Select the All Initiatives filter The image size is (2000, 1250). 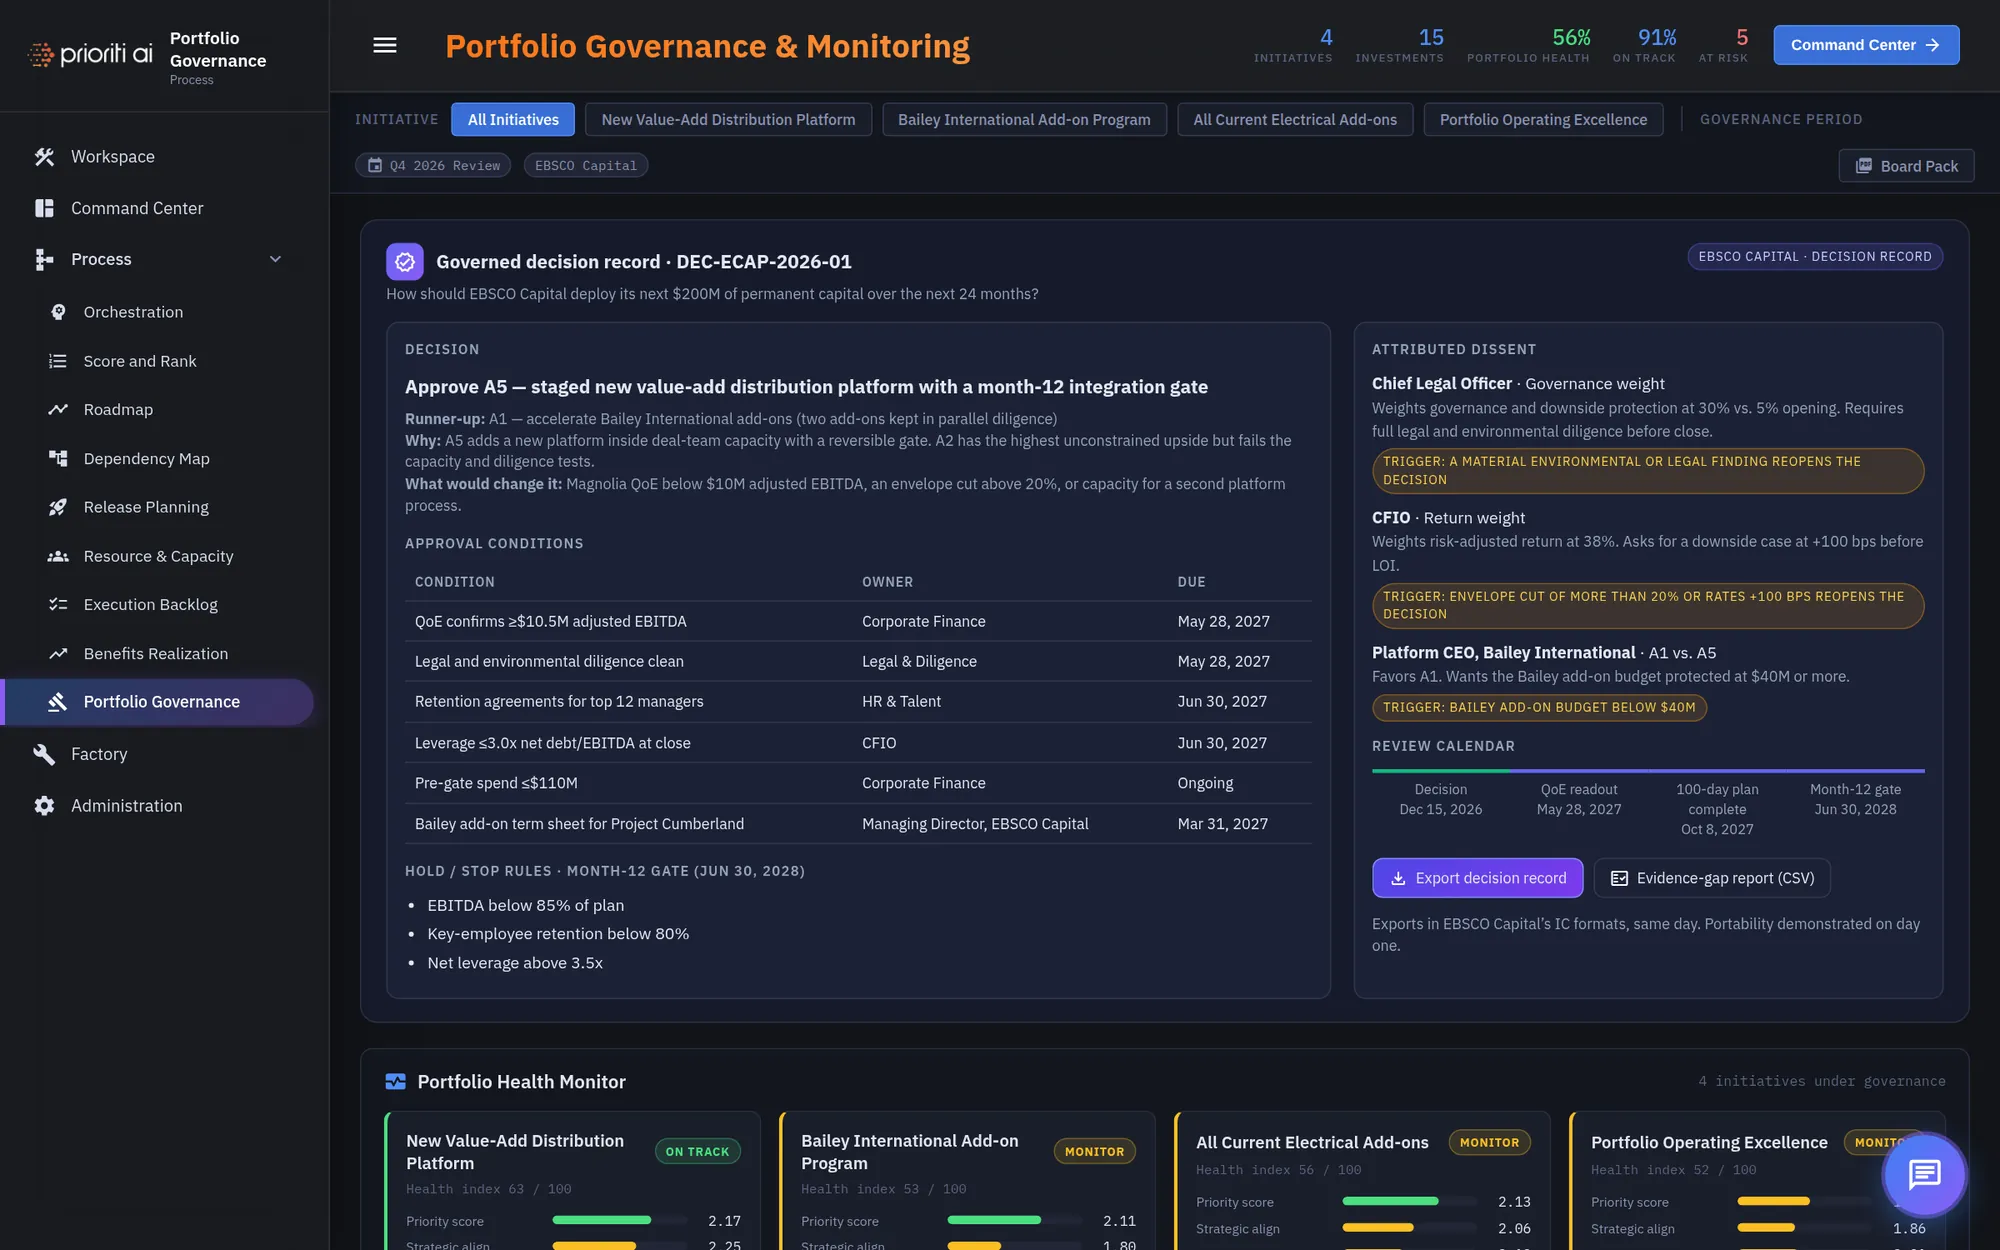[513, 120]
